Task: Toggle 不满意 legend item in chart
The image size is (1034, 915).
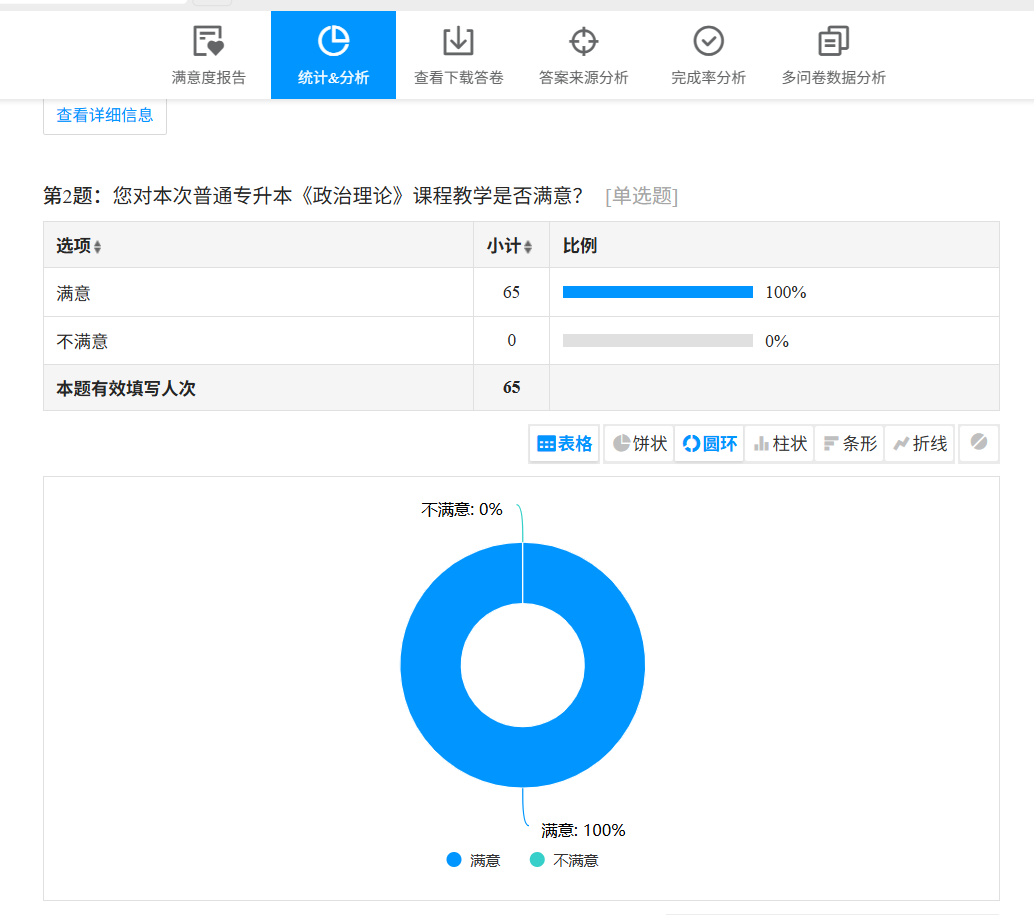Action: tap(564, 860)
